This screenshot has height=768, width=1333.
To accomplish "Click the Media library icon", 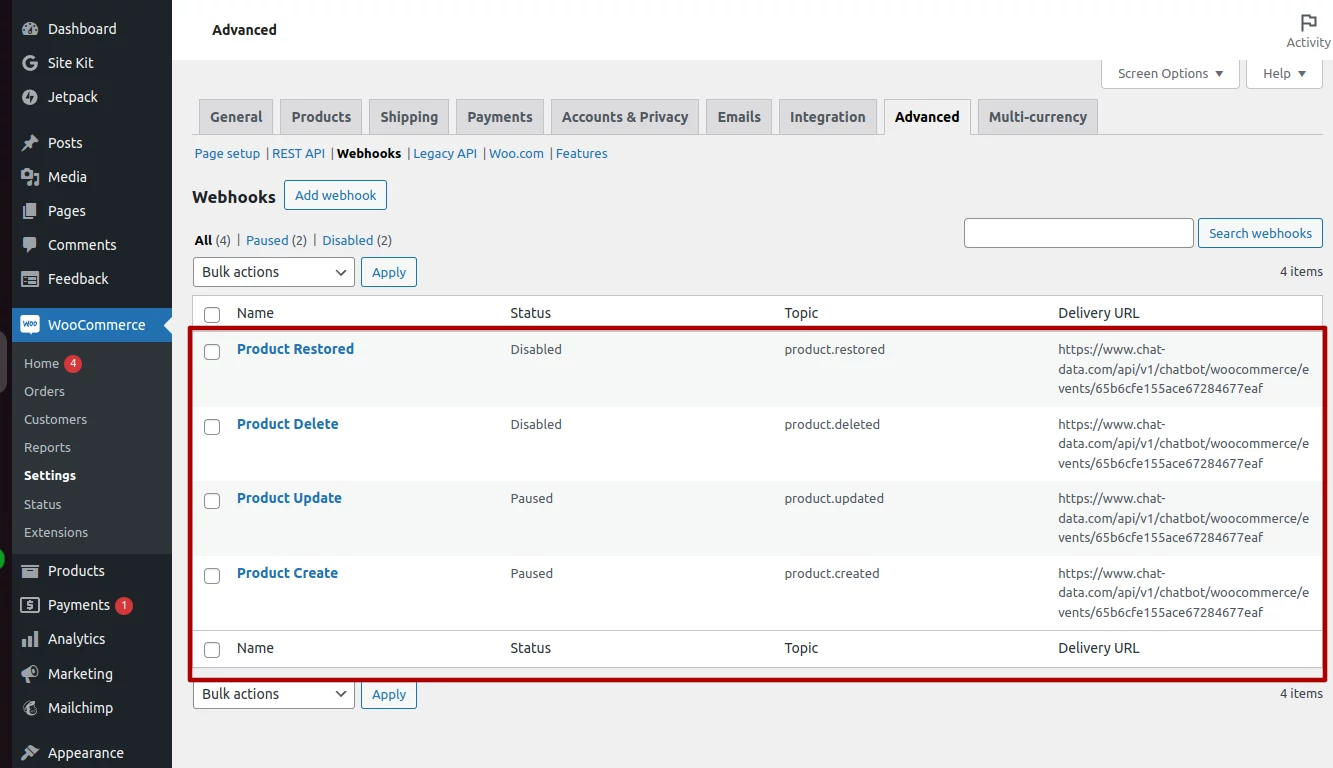I will click(x=30, y=177).
